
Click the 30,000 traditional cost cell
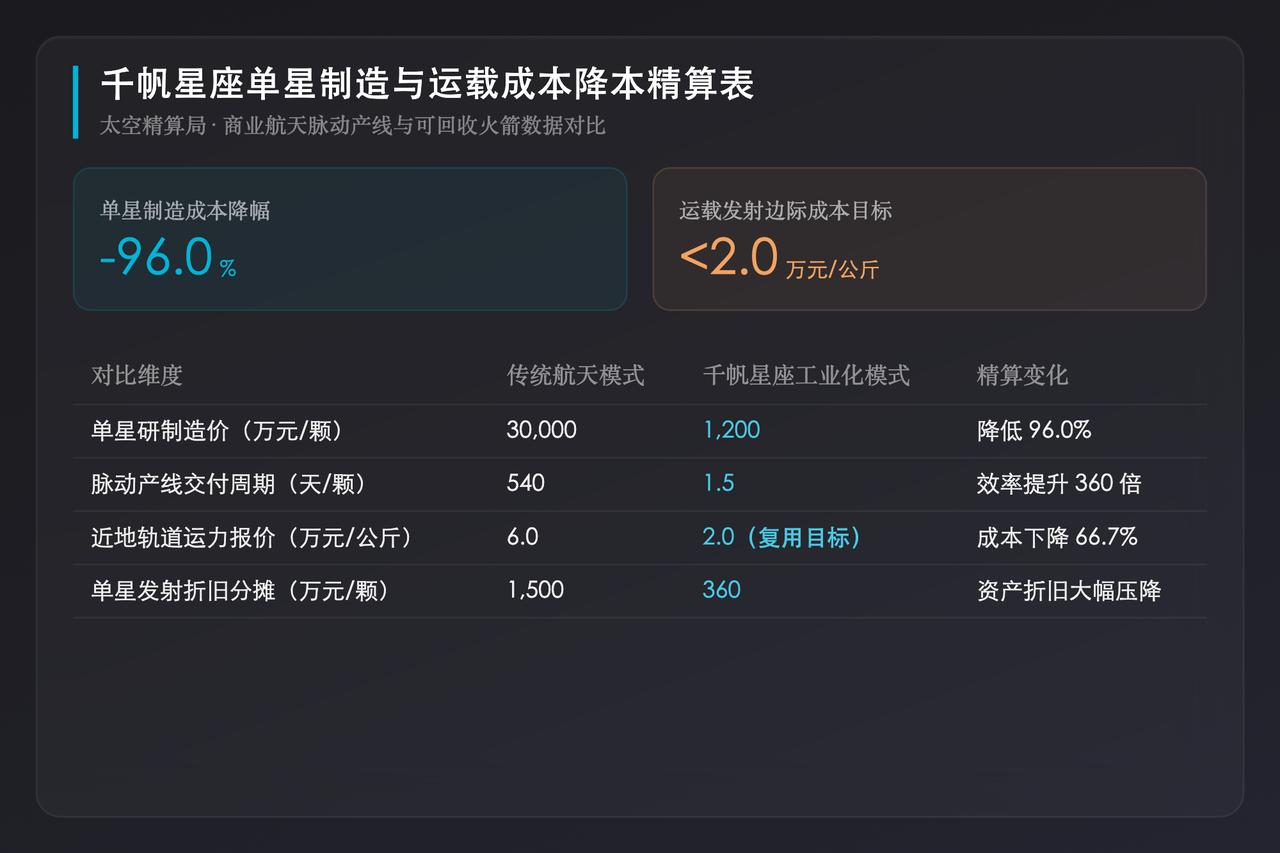point(541,430)
